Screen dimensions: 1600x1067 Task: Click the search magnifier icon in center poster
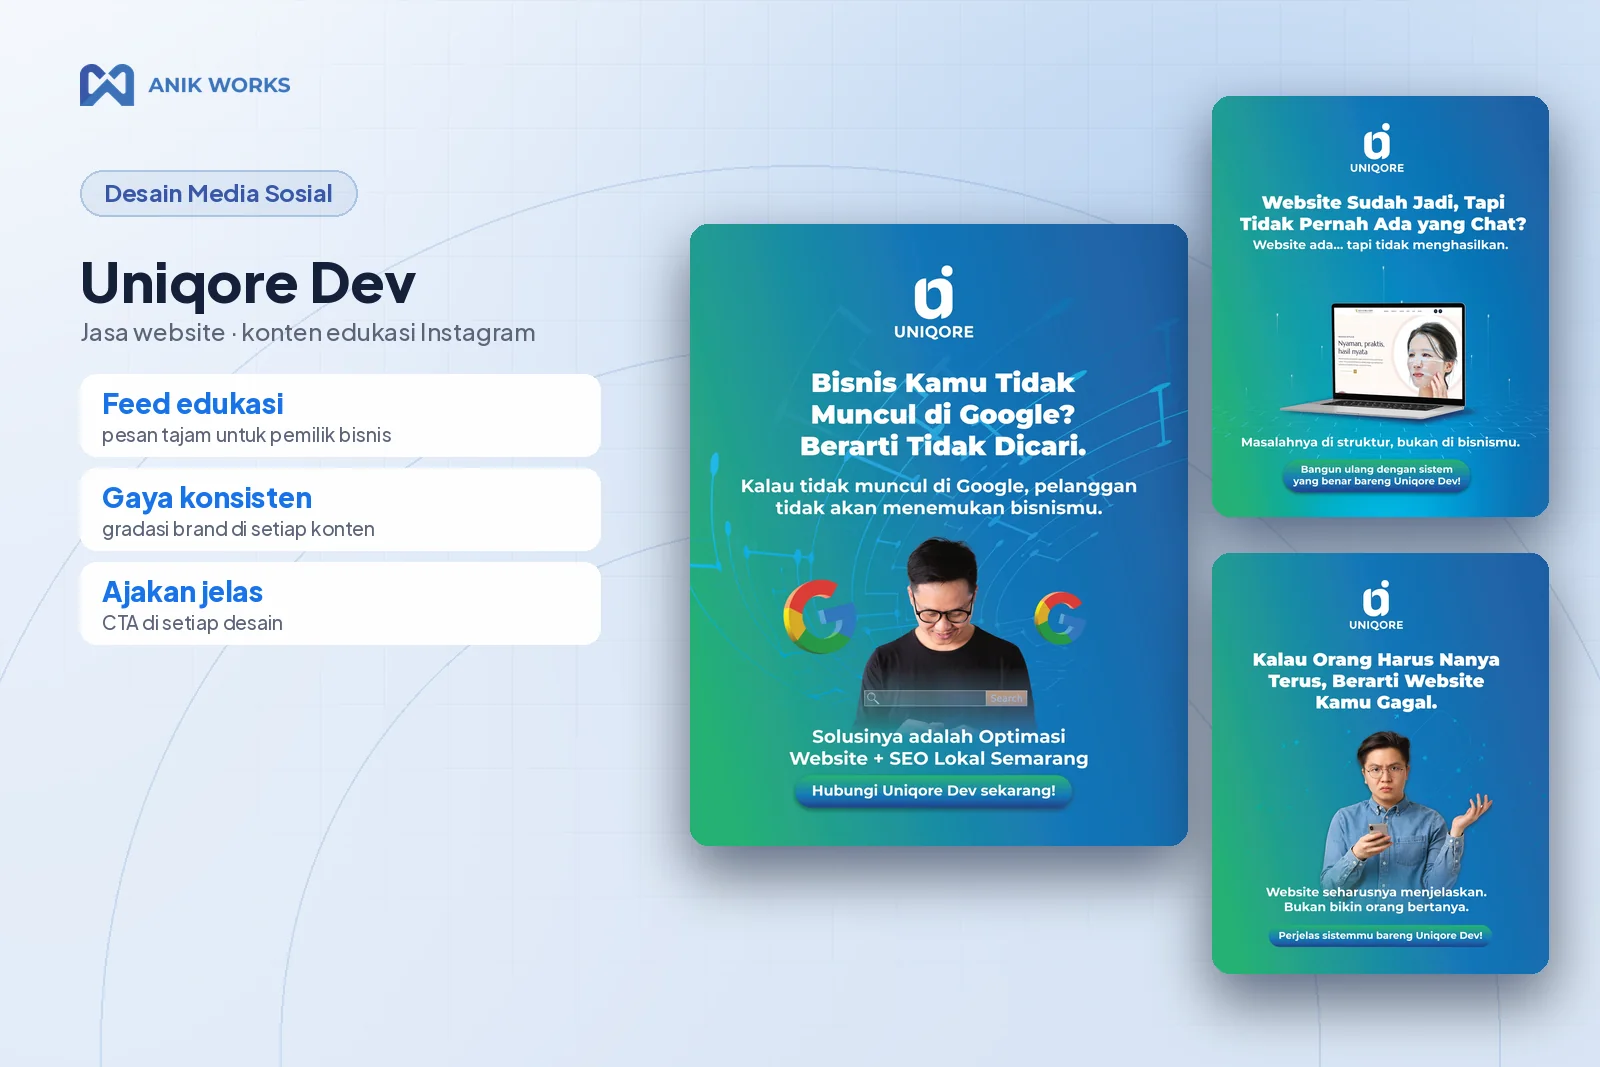pyautogui.click(x=873, y=698)
